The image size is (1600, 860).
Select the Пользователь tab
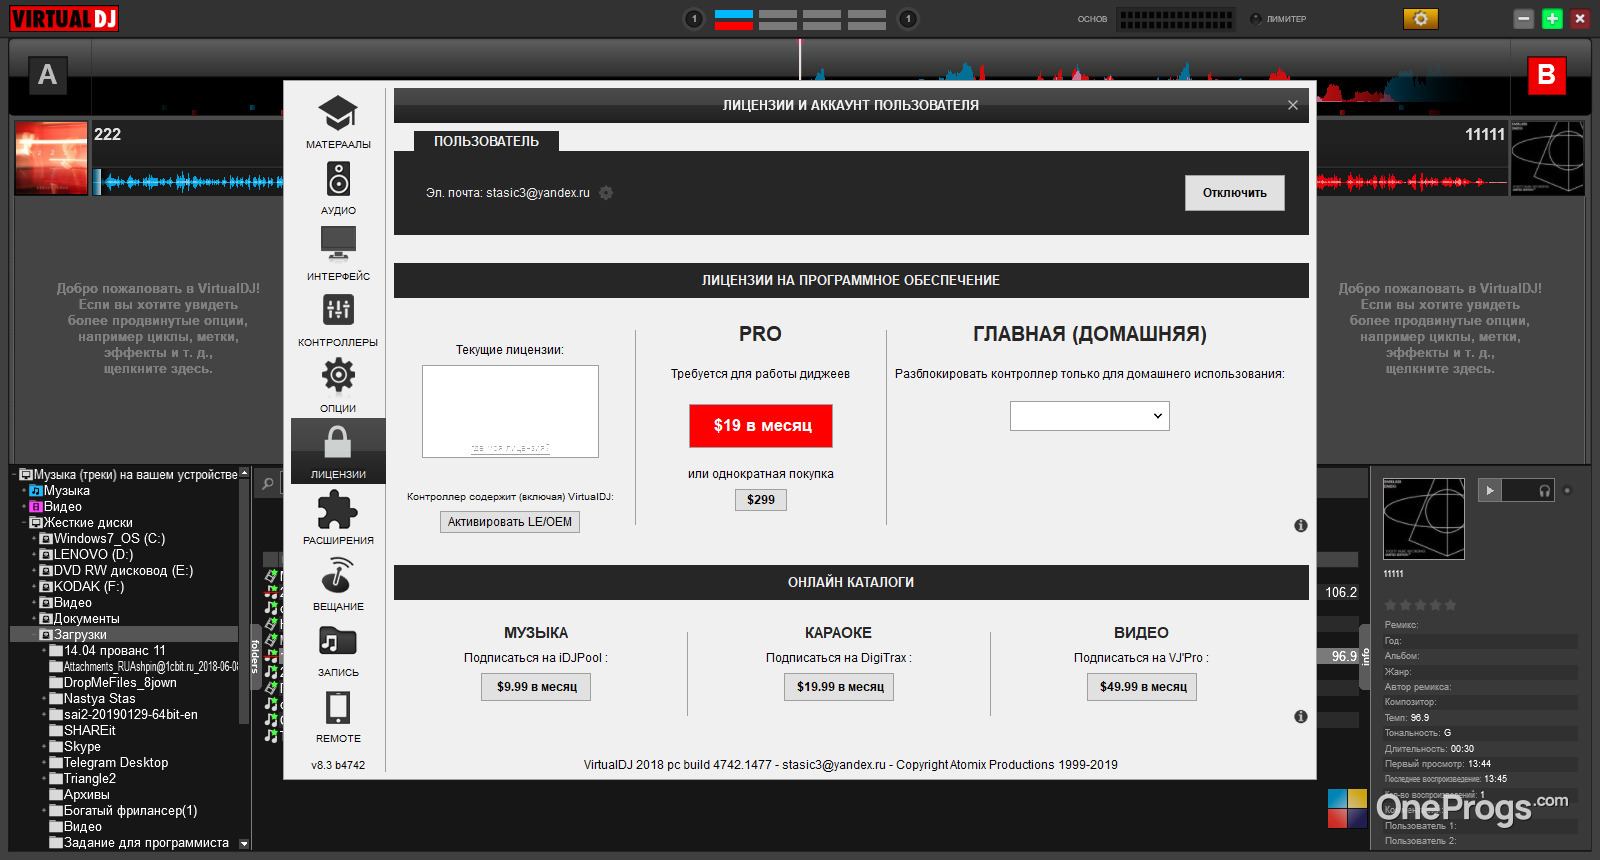pyautogui.click(x=486, y=141)
